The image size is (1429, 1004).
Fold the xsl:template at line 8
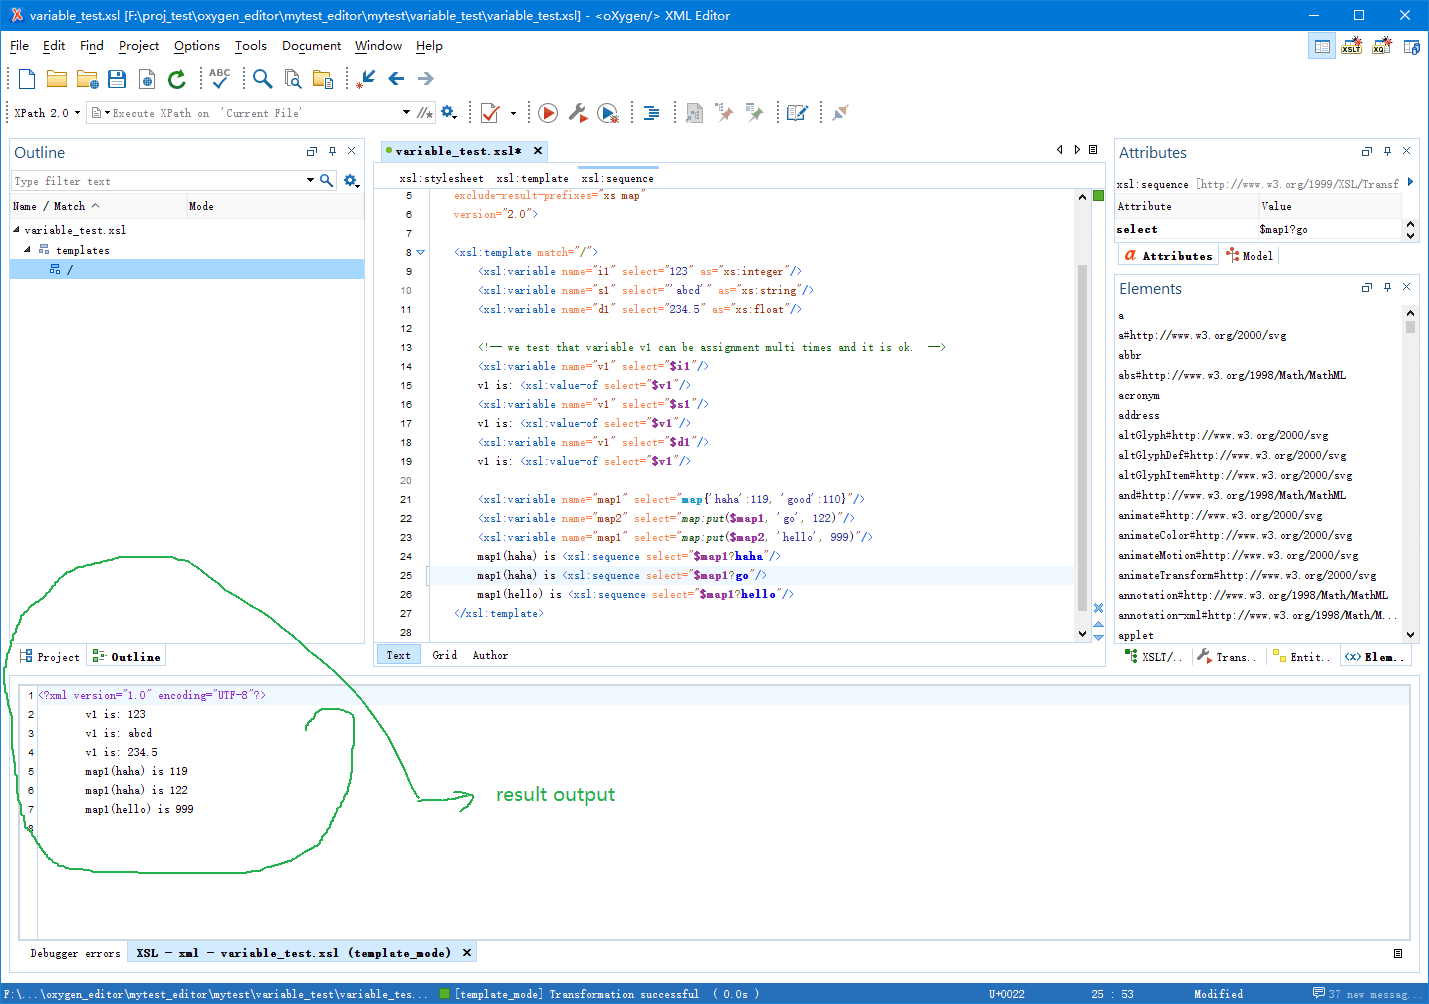click(x=421, y=252)
